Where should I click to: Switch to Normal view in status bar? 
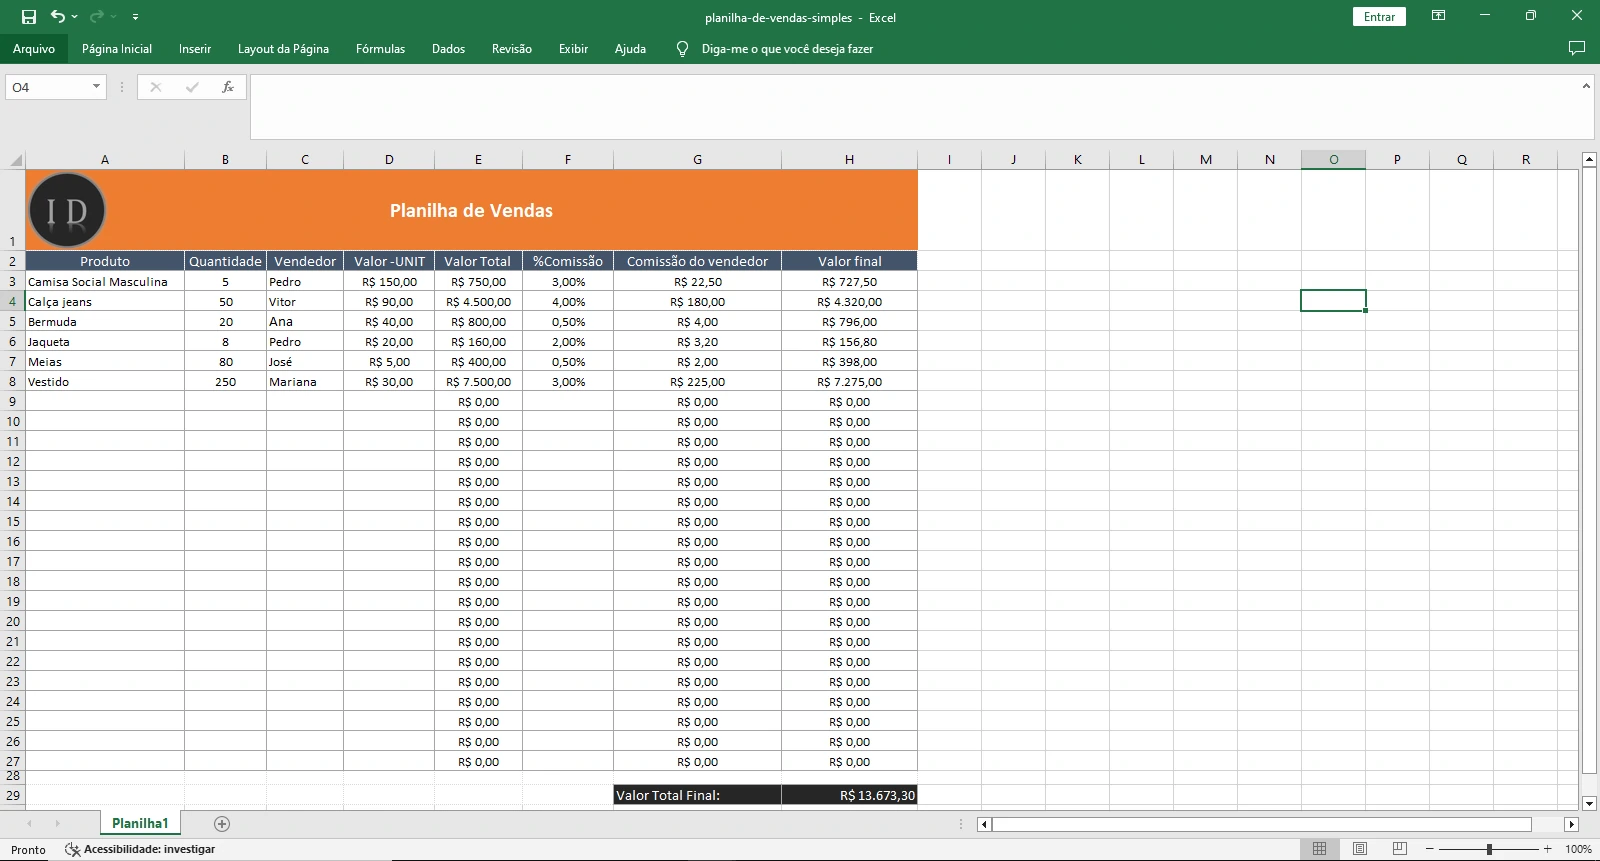click(x=1319, y=849)
